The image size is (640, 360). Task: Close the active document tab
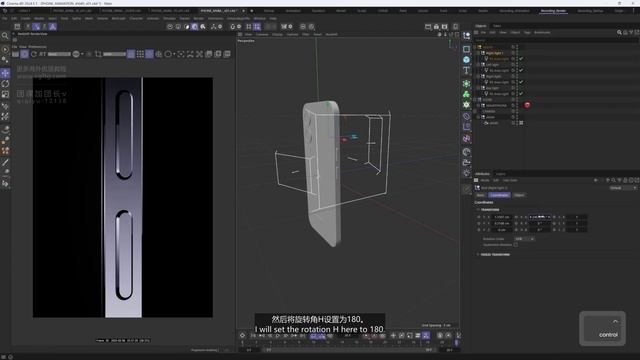pos(243,11)
